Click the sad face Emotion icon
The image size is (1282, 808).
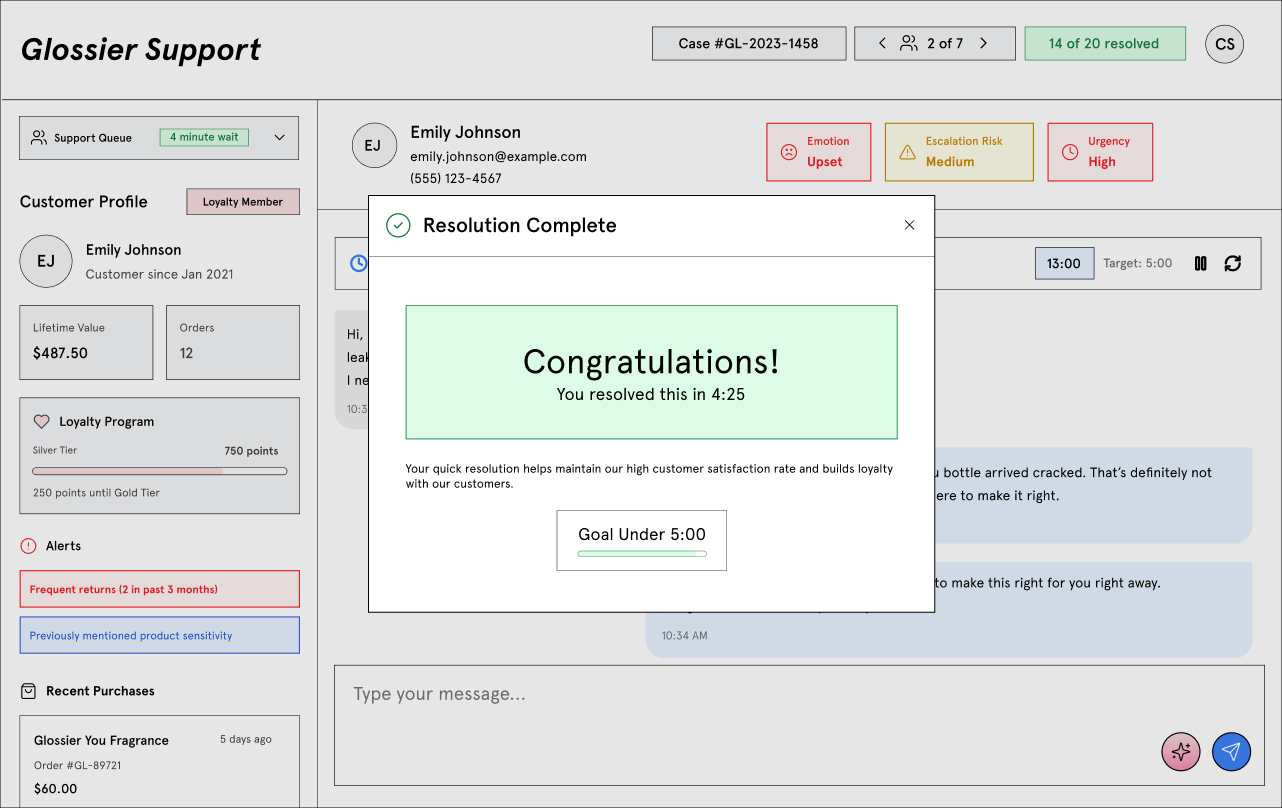(x=789, y=152)
